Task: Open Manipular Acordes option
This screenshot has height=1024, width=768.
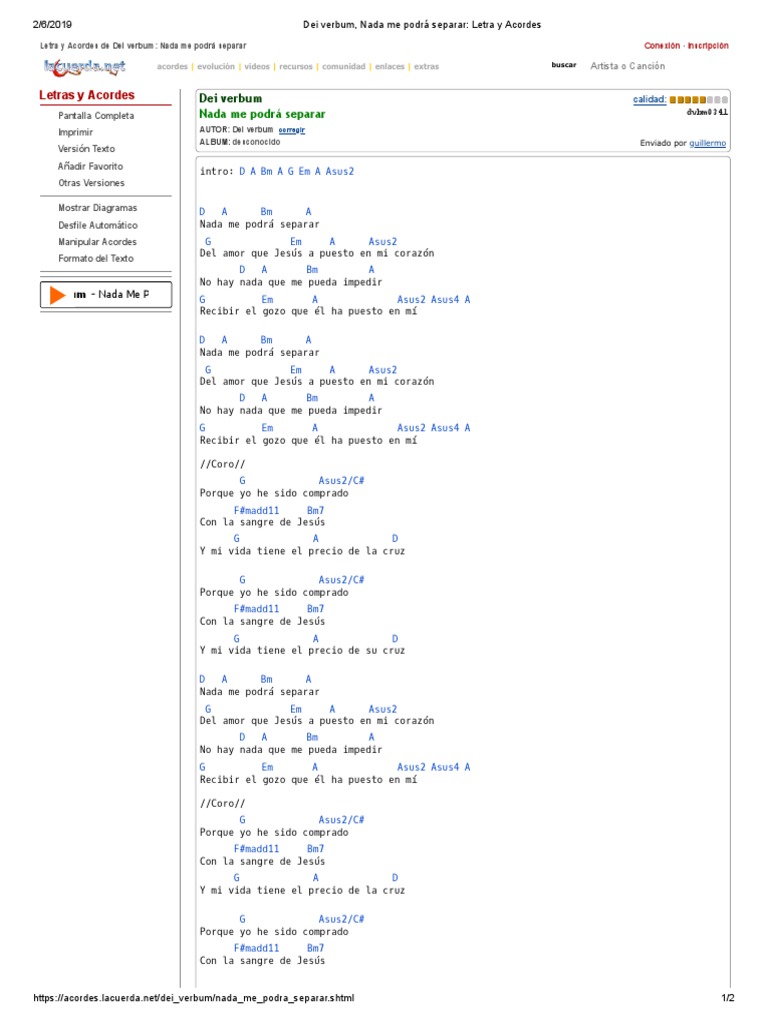Action: [x=98, y=242]
